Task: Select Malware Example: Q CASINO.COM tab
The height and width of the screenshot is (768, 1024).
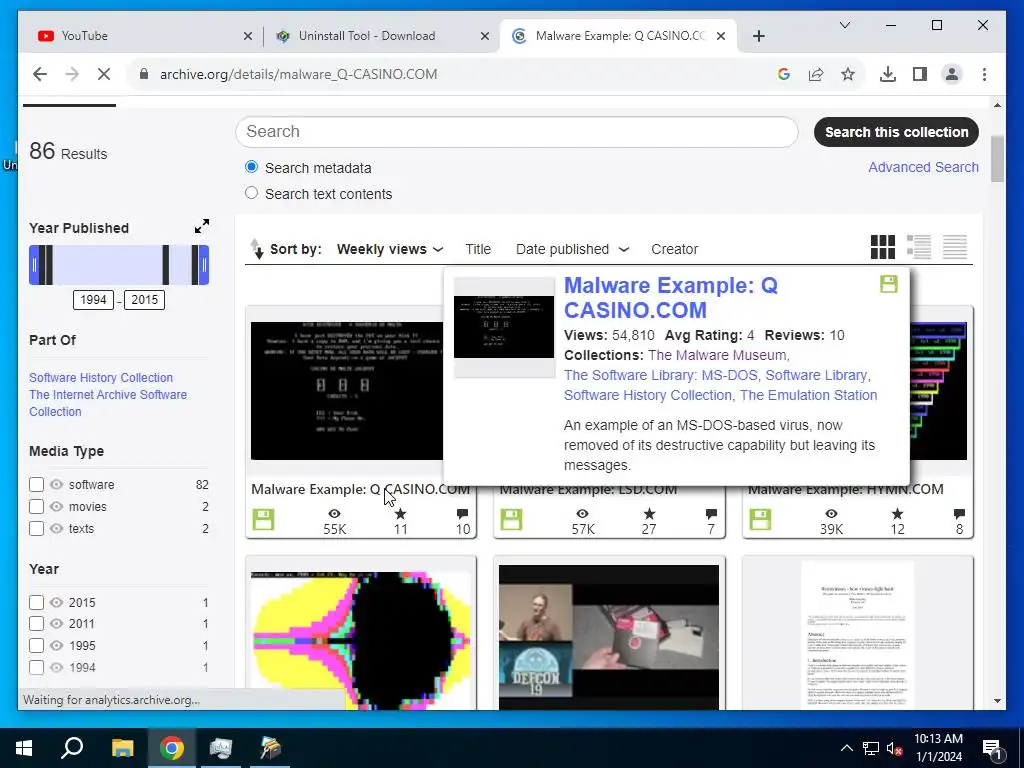Action: point(618,36)
